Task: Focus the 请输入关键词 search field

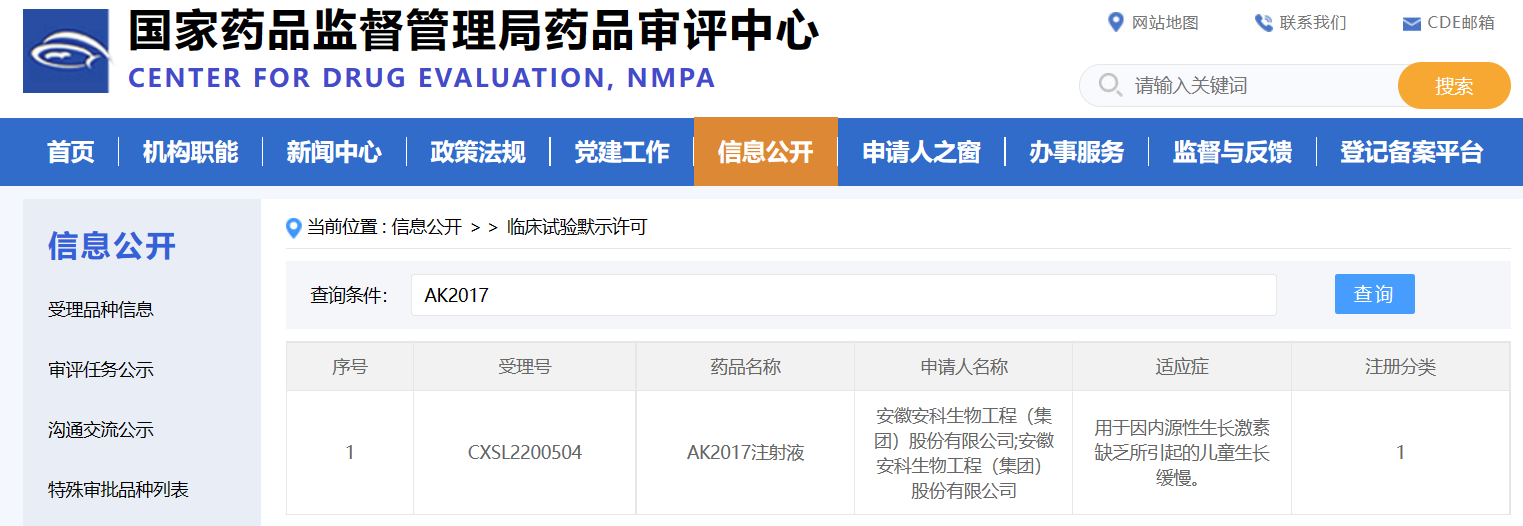Action: coord(1260,86)
